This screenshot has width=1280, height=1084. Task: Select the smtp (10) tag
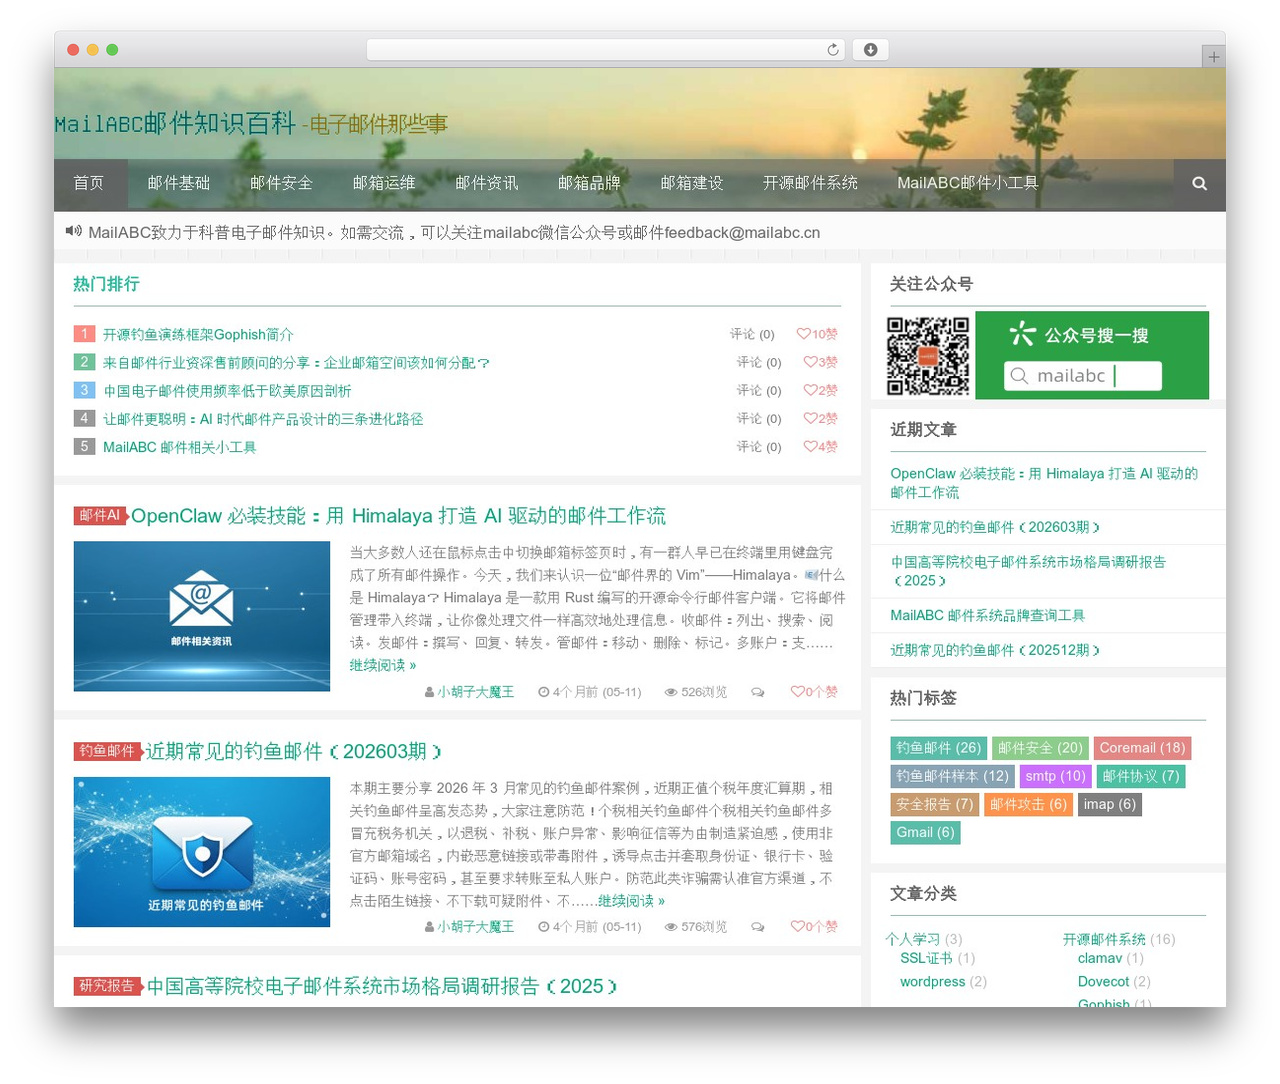tap(1055, 776)
